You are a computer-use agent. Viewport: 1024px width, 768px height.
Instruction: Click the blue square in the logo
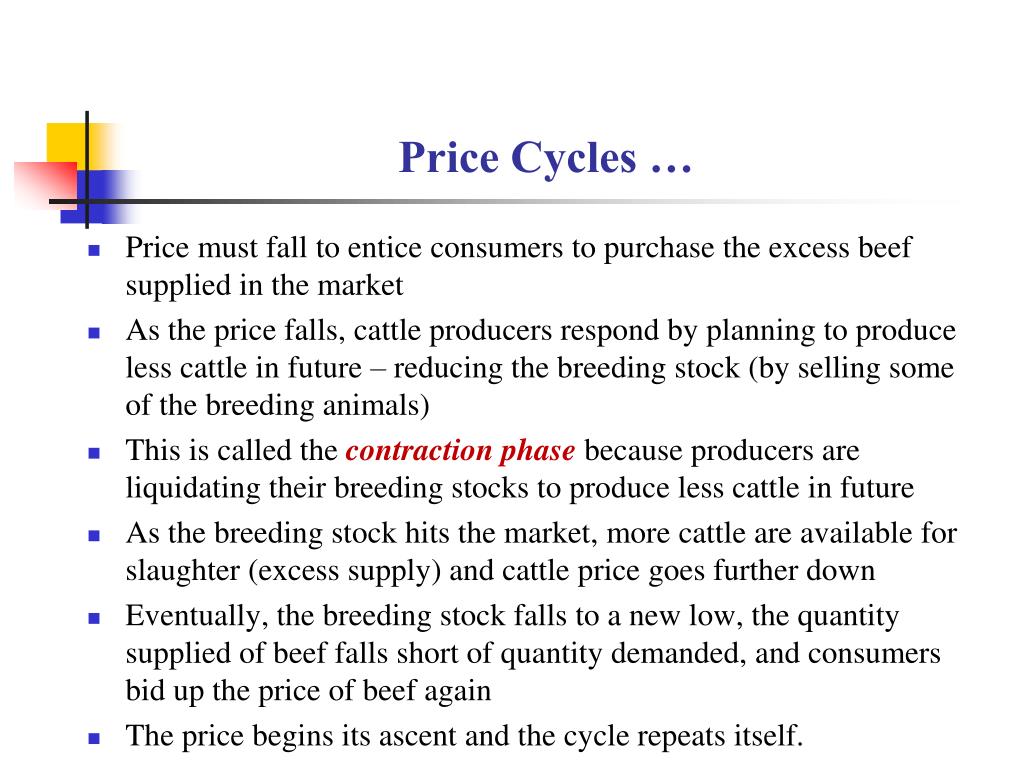(x=98, y=196)
